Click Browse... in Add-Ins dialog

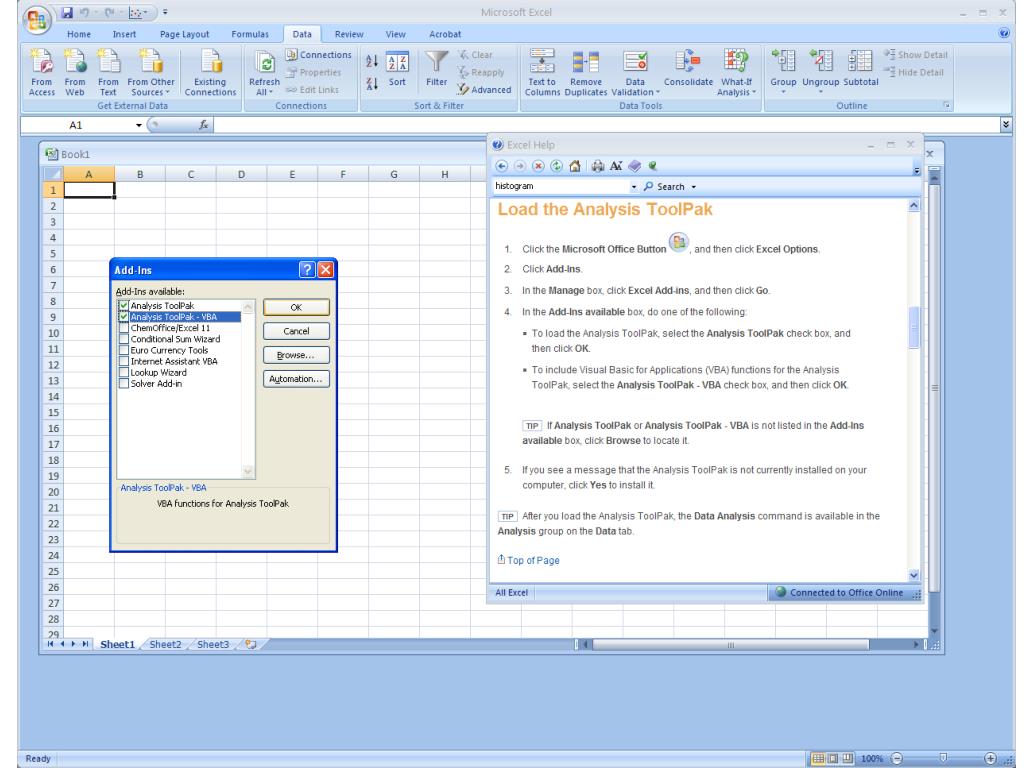(x=296, y=355)
